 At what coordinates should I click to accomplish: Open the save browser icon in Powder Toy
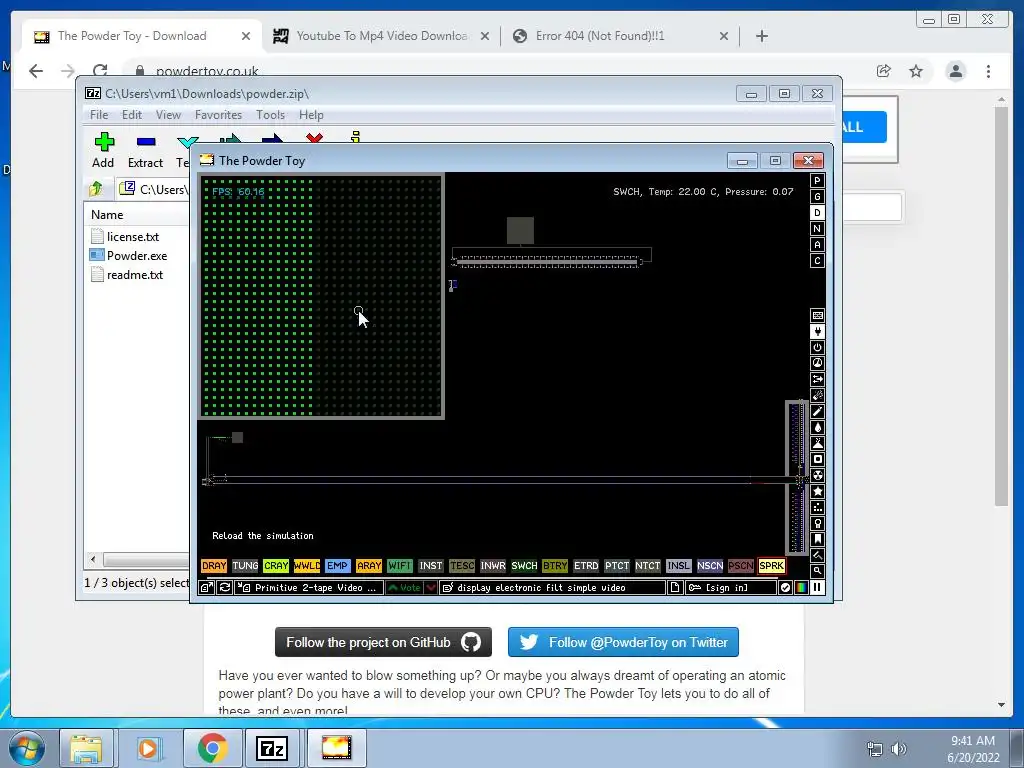(206, 588)
